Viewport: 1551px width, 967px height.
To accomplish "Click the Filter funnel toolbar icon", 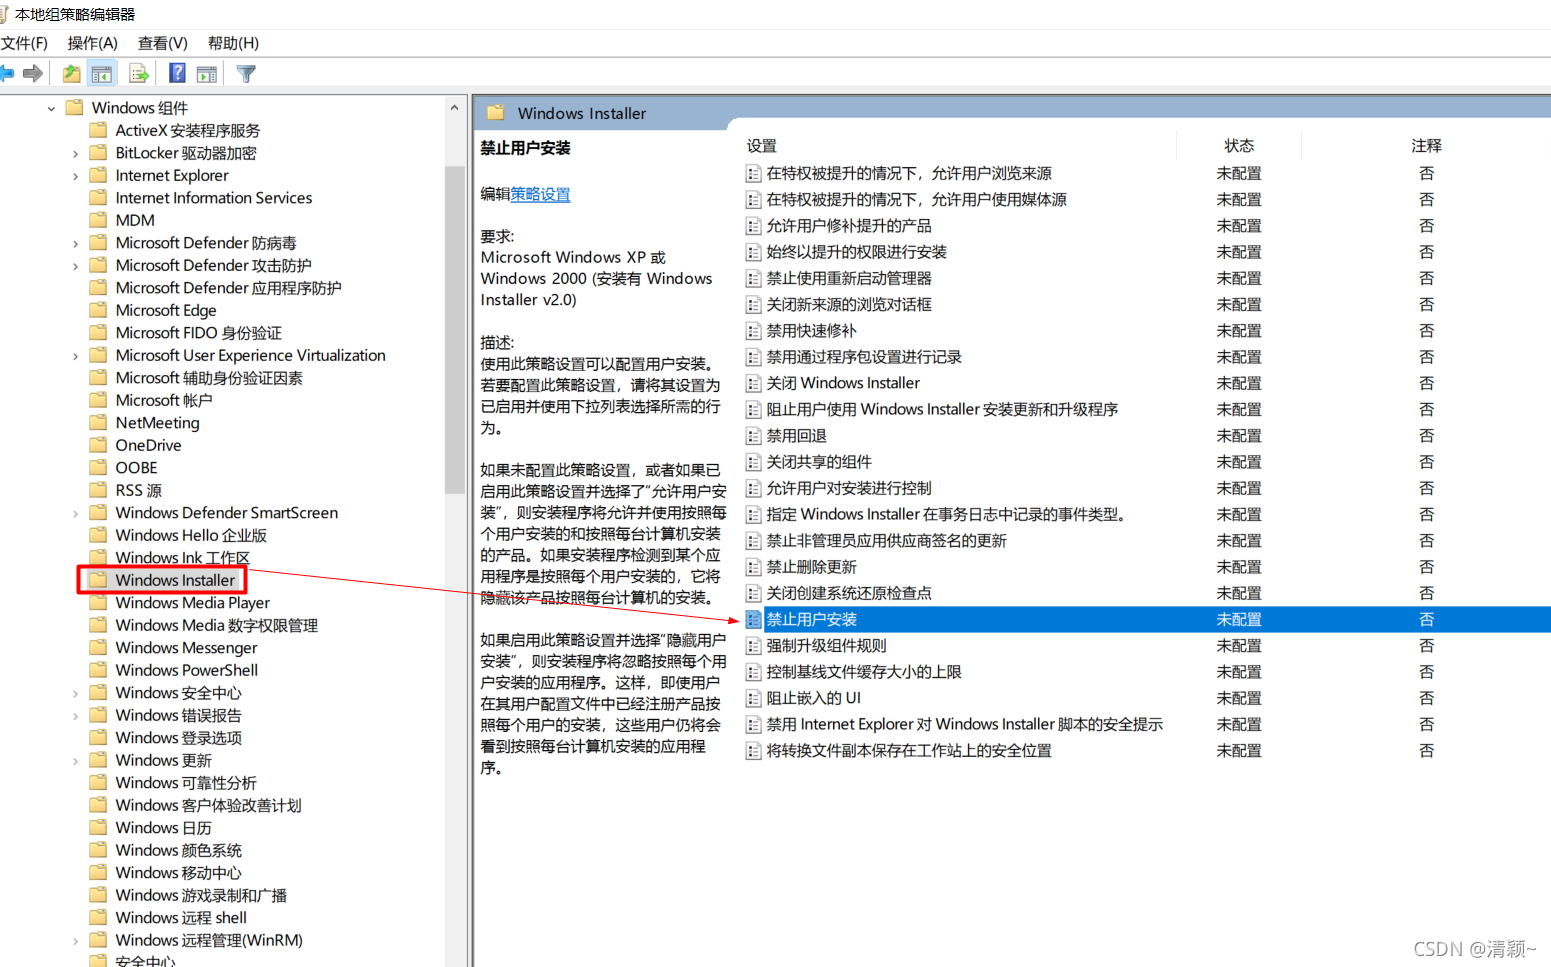I will pyautogui.click(x=246, y=73).
